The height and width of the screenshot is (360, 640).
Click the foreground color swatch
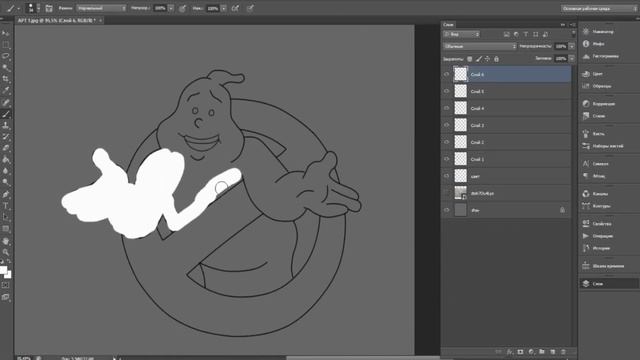(x=3, y=270)
